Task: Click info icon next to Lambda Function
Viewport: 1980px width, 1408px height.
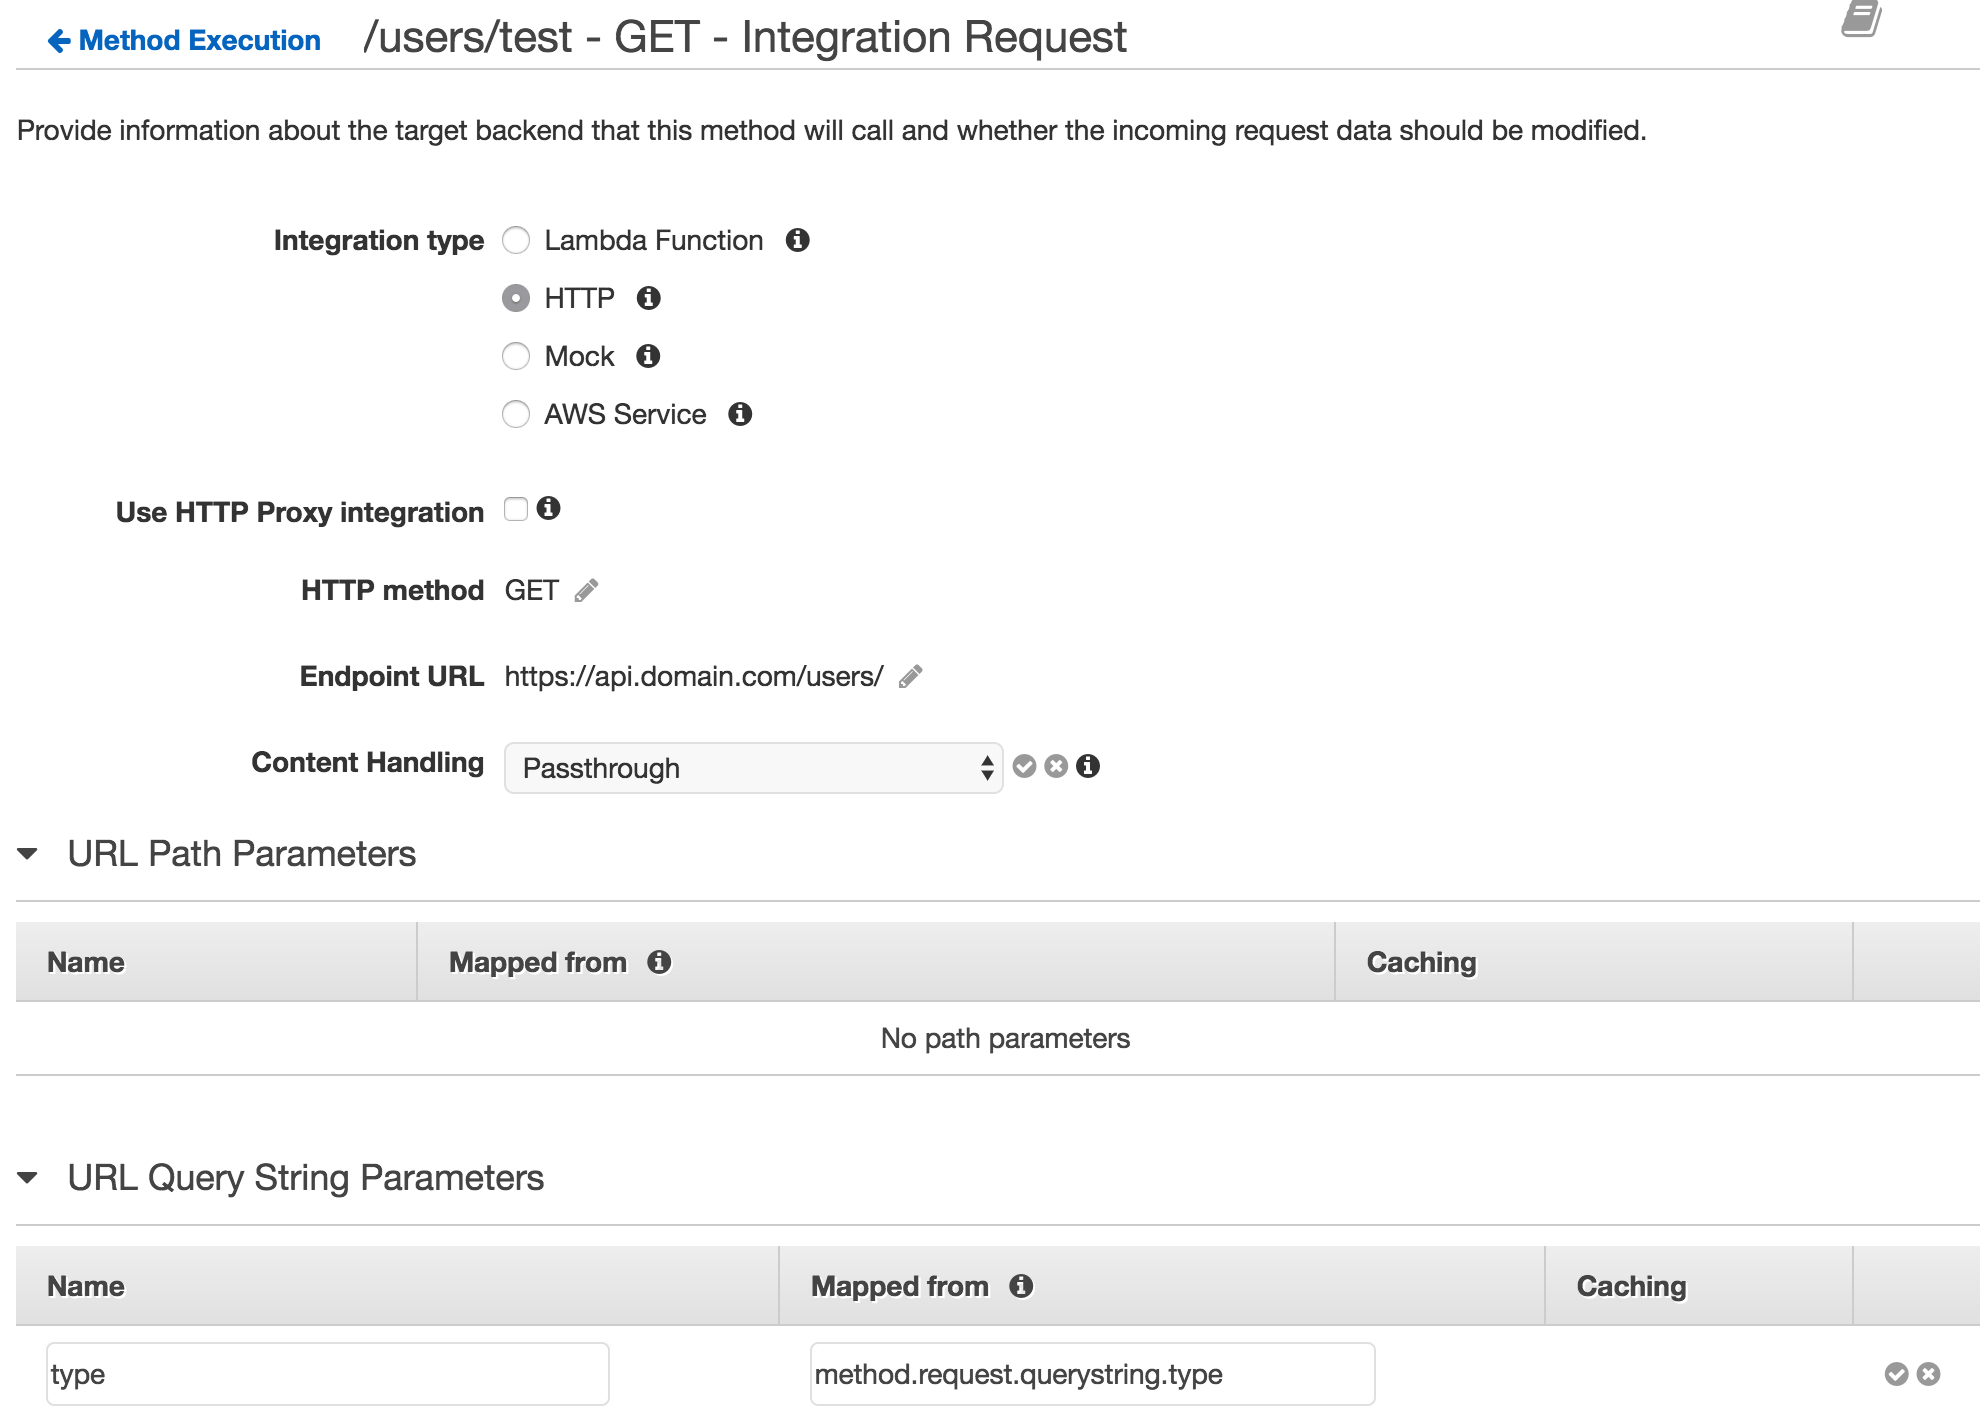Action: tap(797, 240)
